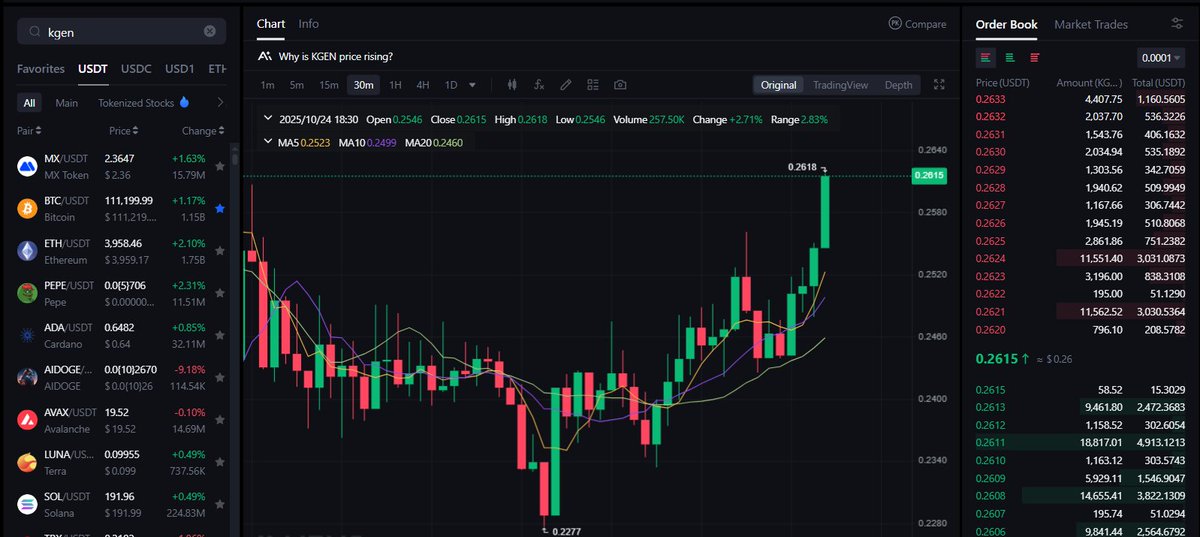1200x537 pixels.
Task: Favorite the ADA/USDT pair star
Action: pyautogui.click(x=219, y=335)
